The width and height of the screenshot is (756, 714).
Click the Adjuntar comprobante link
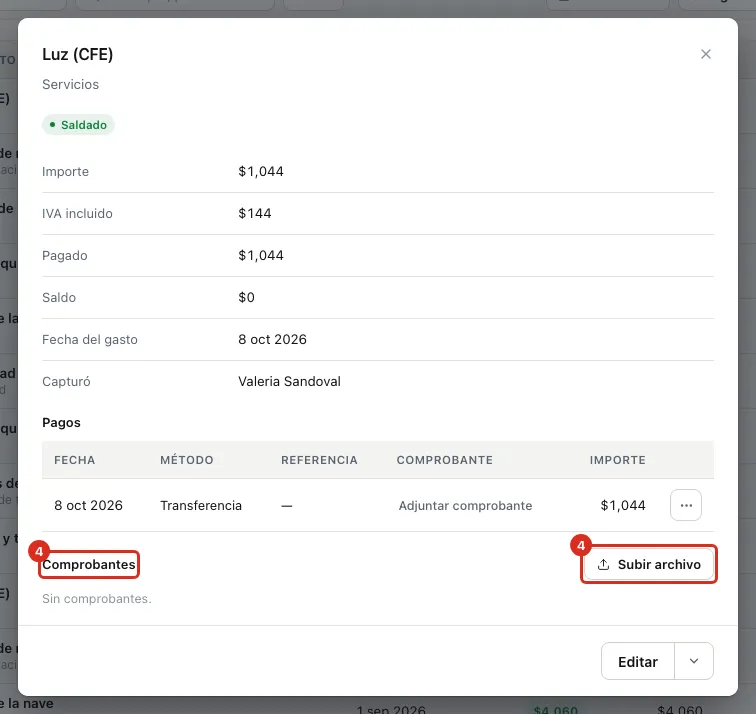click(x=465, y=506)
